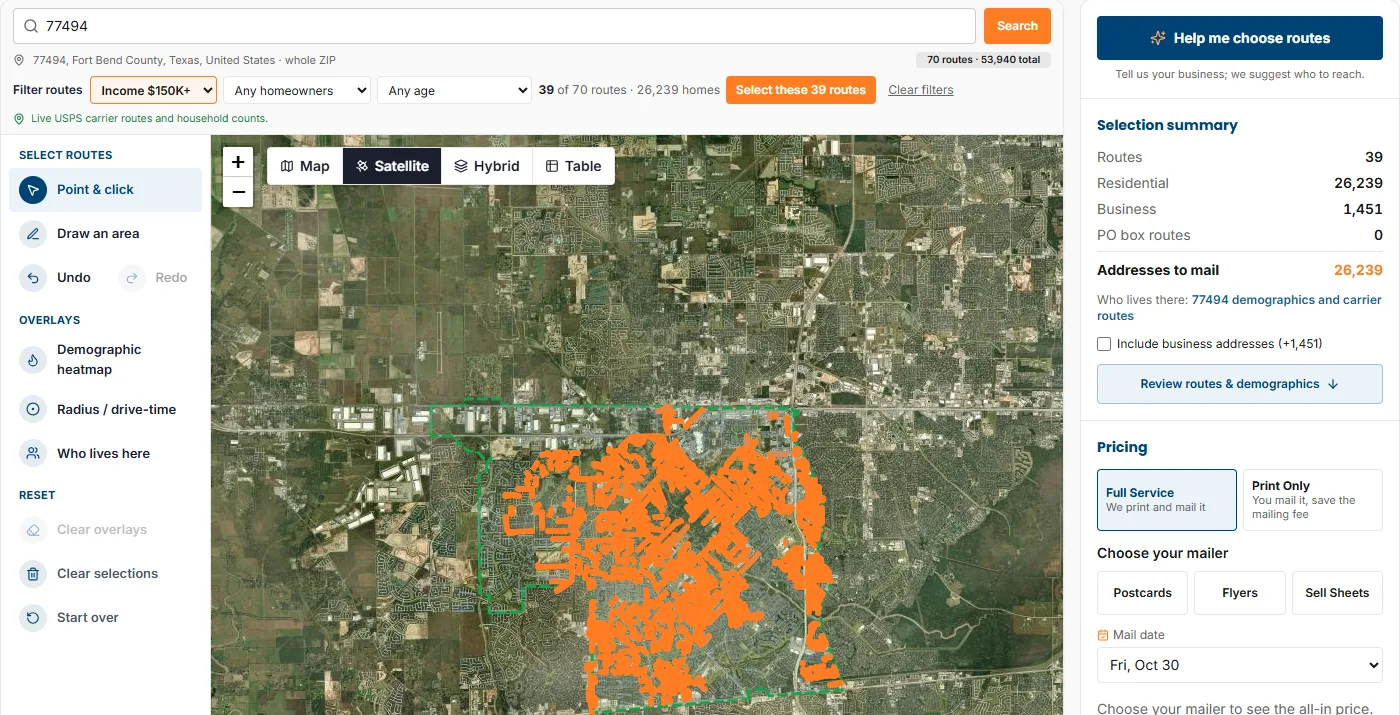This screenshot has height=715, width=1400.
Task: Zoom out the map with minus button
Action: [238, 192]
